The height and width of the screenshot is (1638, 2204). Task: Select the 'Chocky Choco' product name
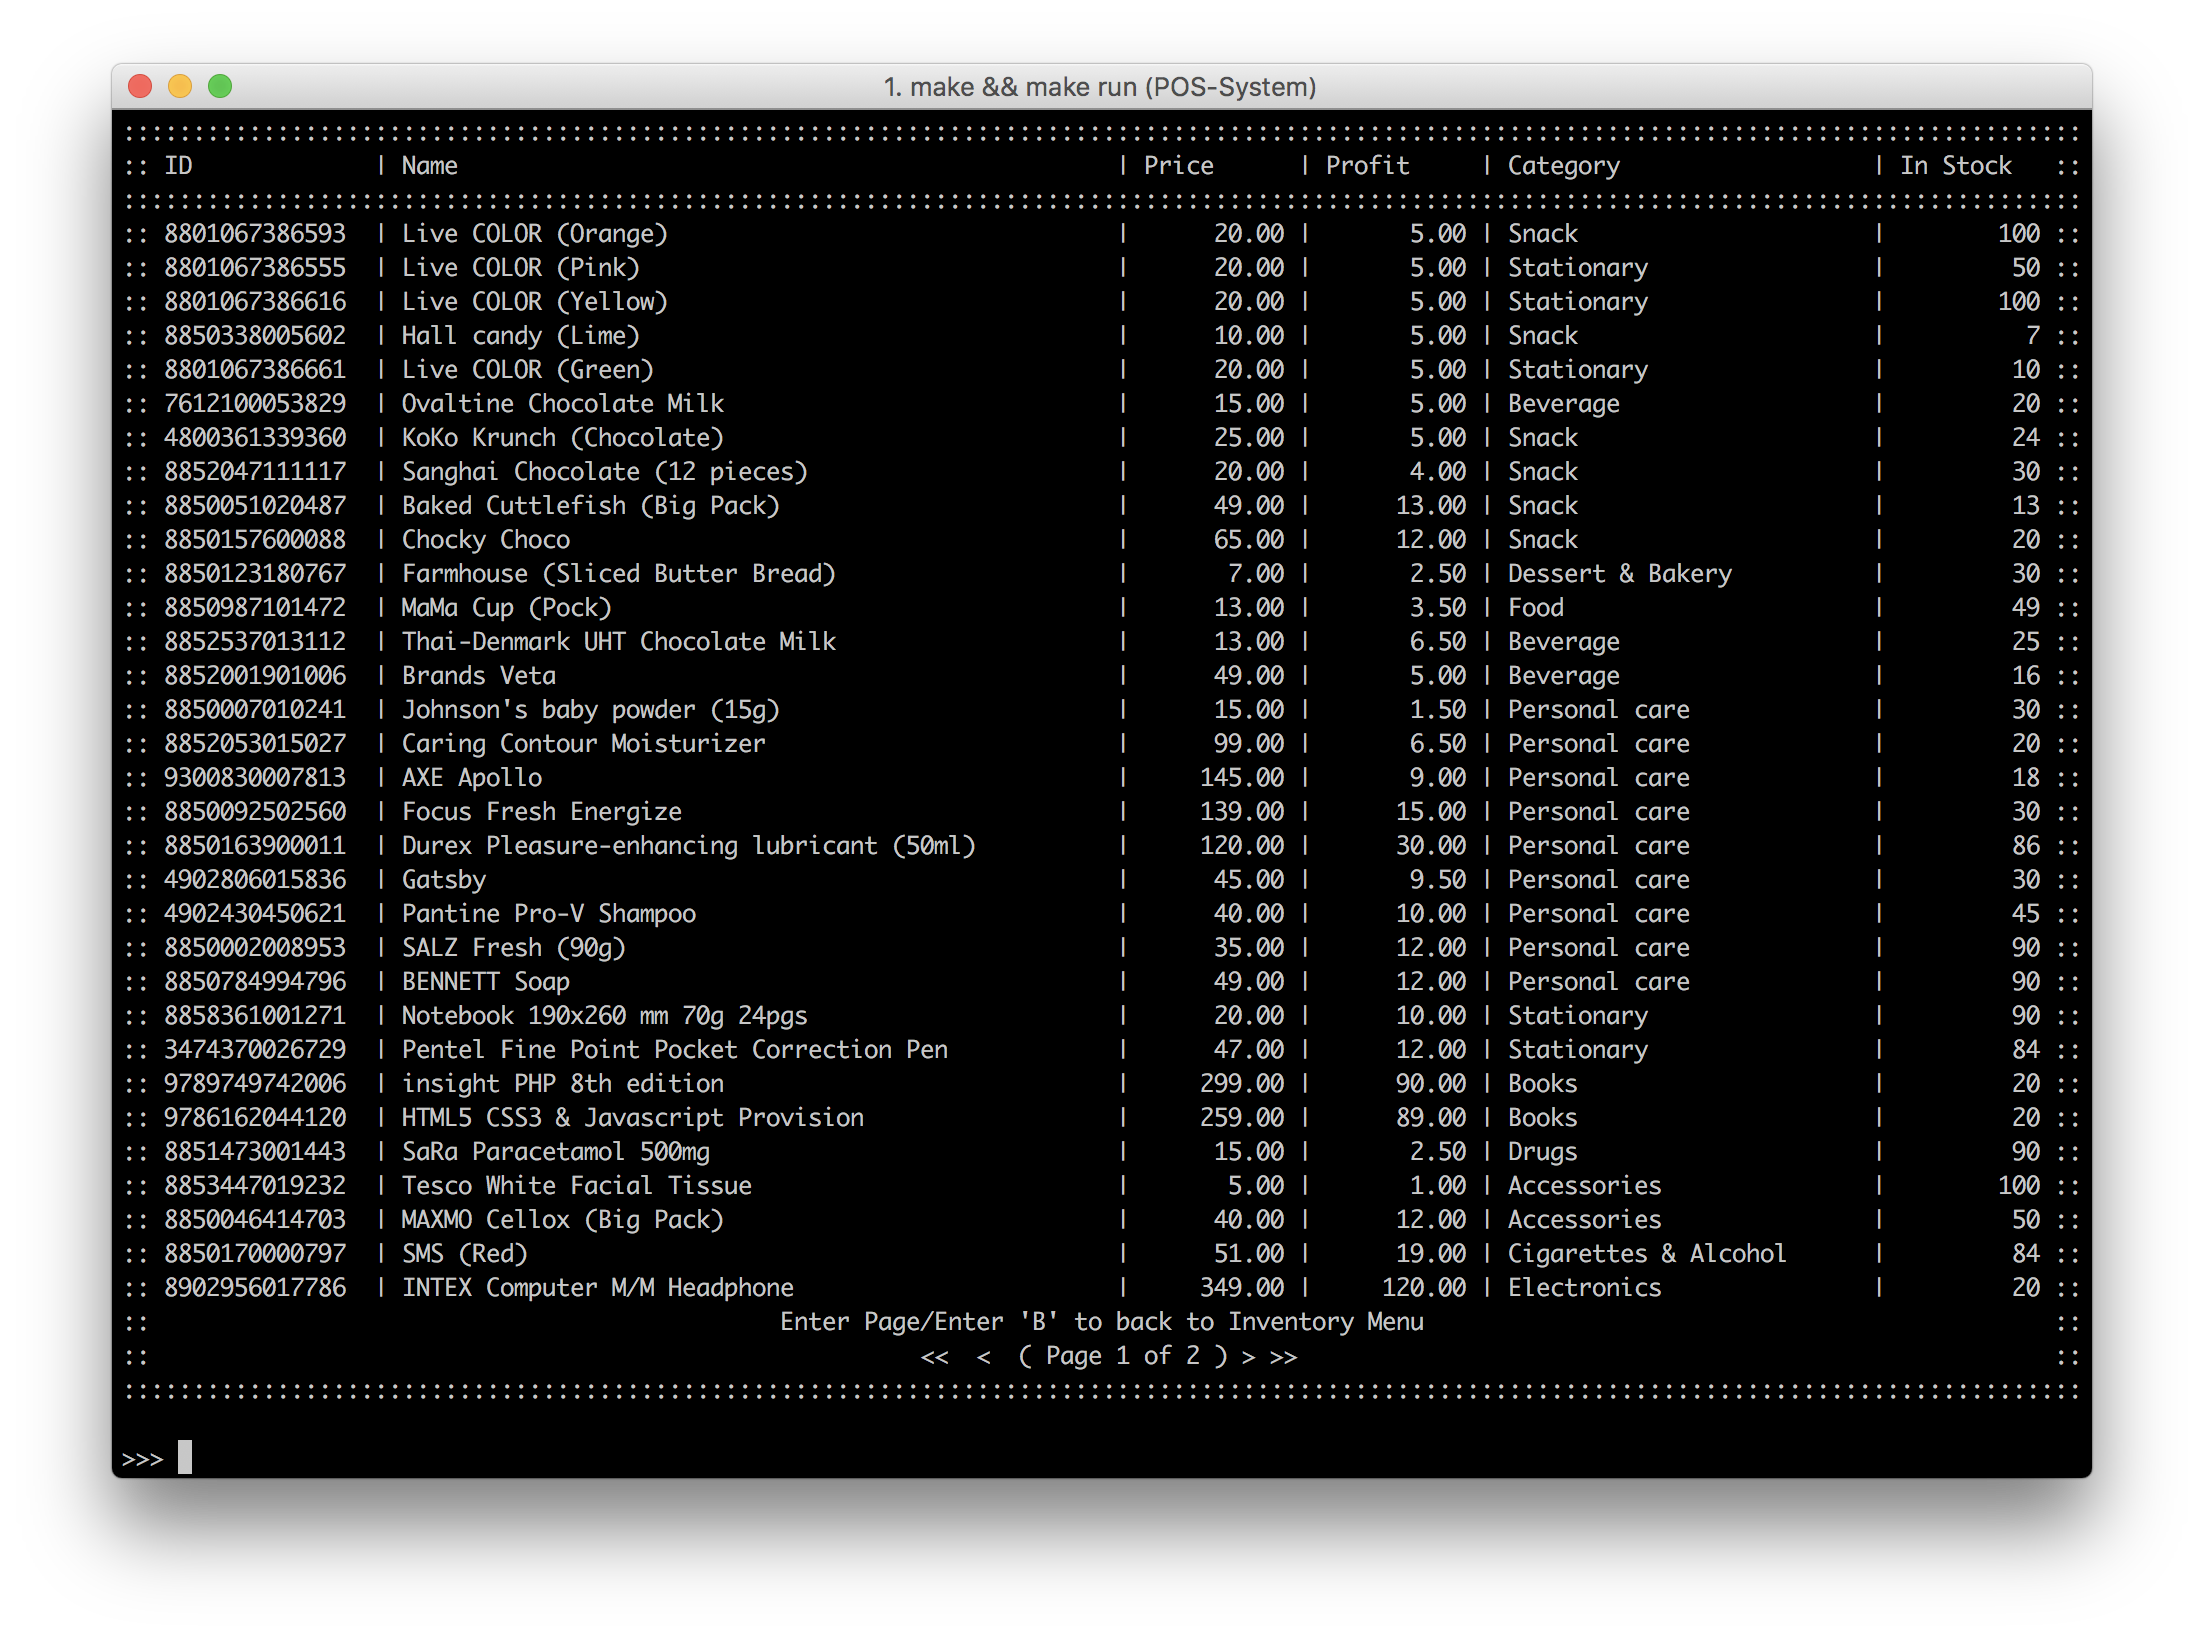click(486, 540)
